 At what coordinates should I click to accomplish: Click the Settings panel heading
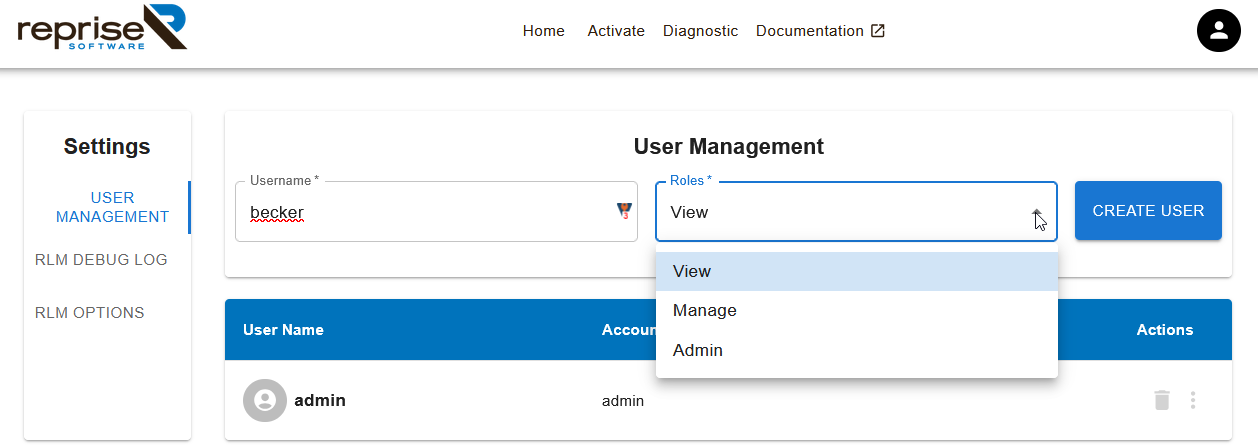[107, 147]
